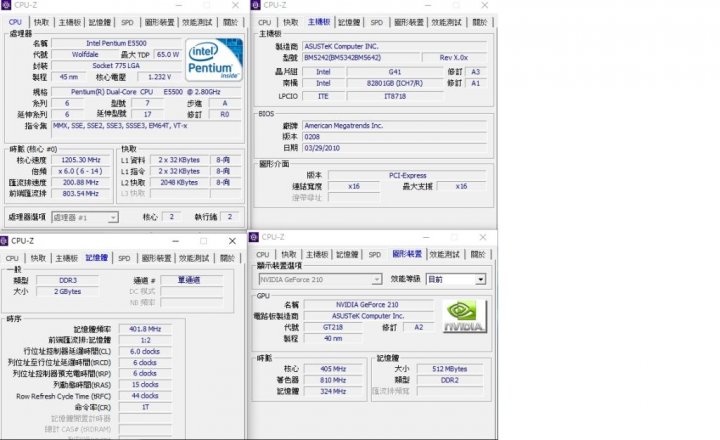Viewport: 720px width, 440px height.
Task: Click CPU-Z title icon in memory window
Action: [4, 241]
